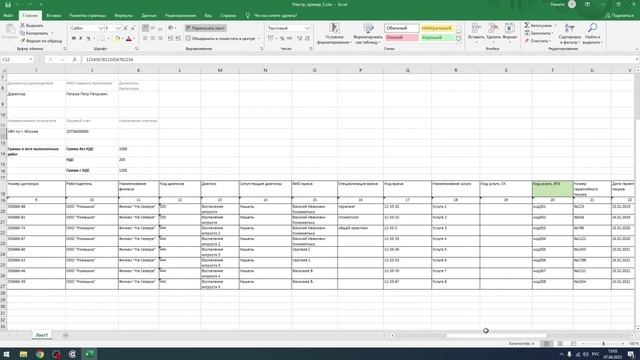Click the text orientation icon
The image size is (640, 360).
point(171,28)
